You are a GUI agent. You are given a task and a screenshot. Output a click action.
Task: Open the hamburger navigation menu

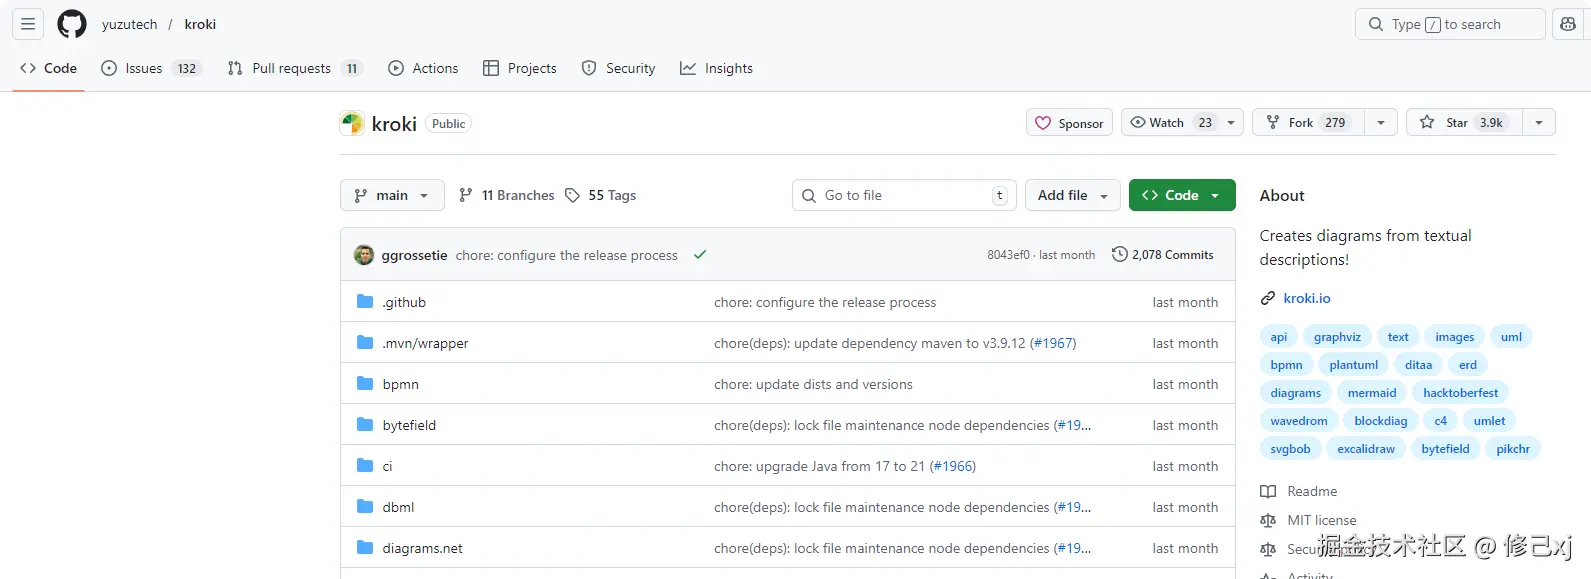click(28, 24)
